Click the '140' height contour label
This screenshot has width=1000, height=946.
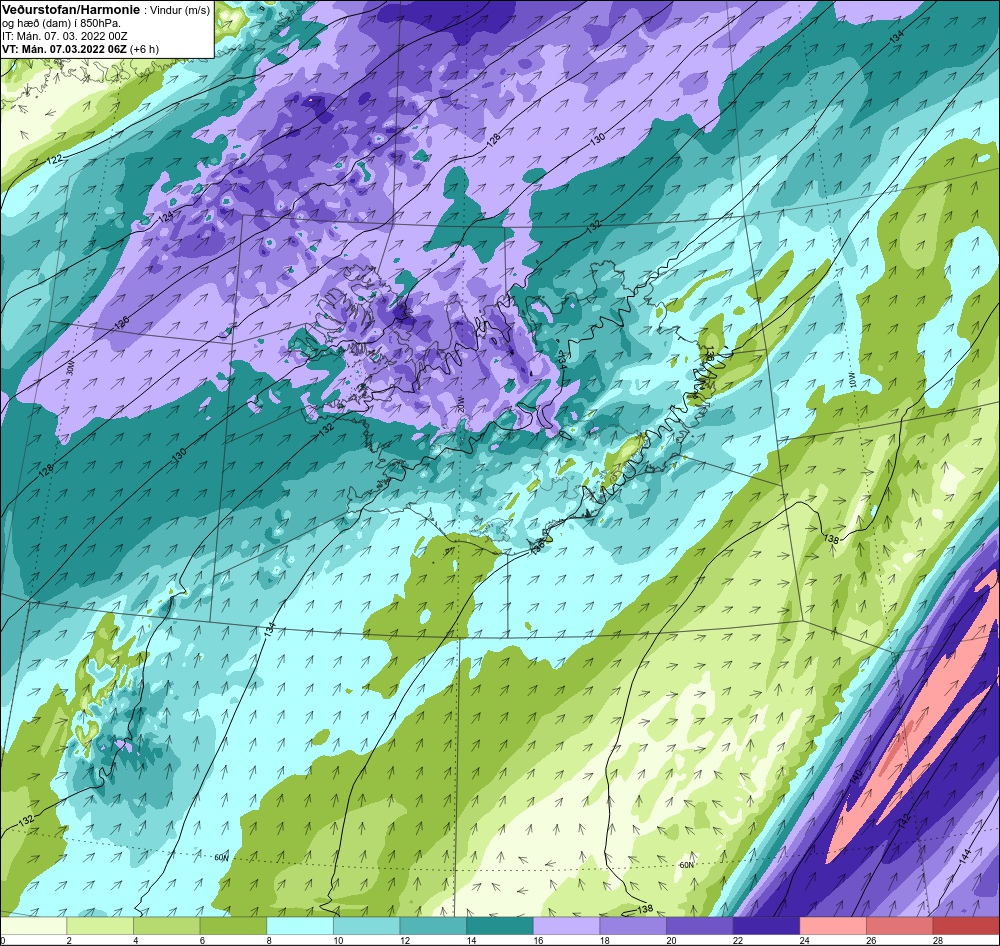point(856,776)
